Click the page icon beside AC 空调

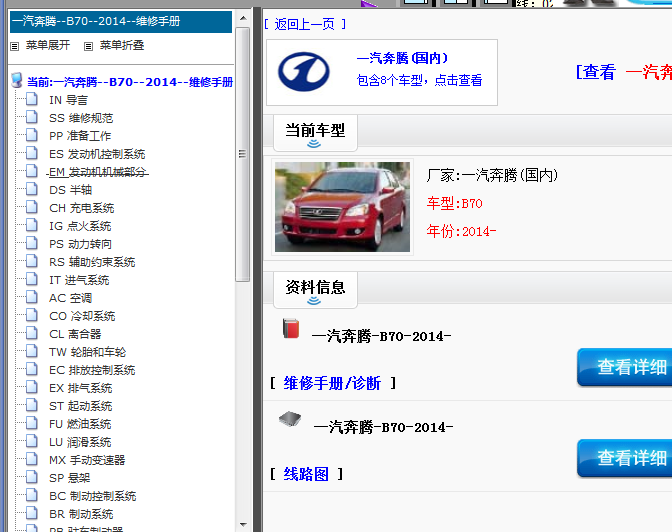[32, 297]
